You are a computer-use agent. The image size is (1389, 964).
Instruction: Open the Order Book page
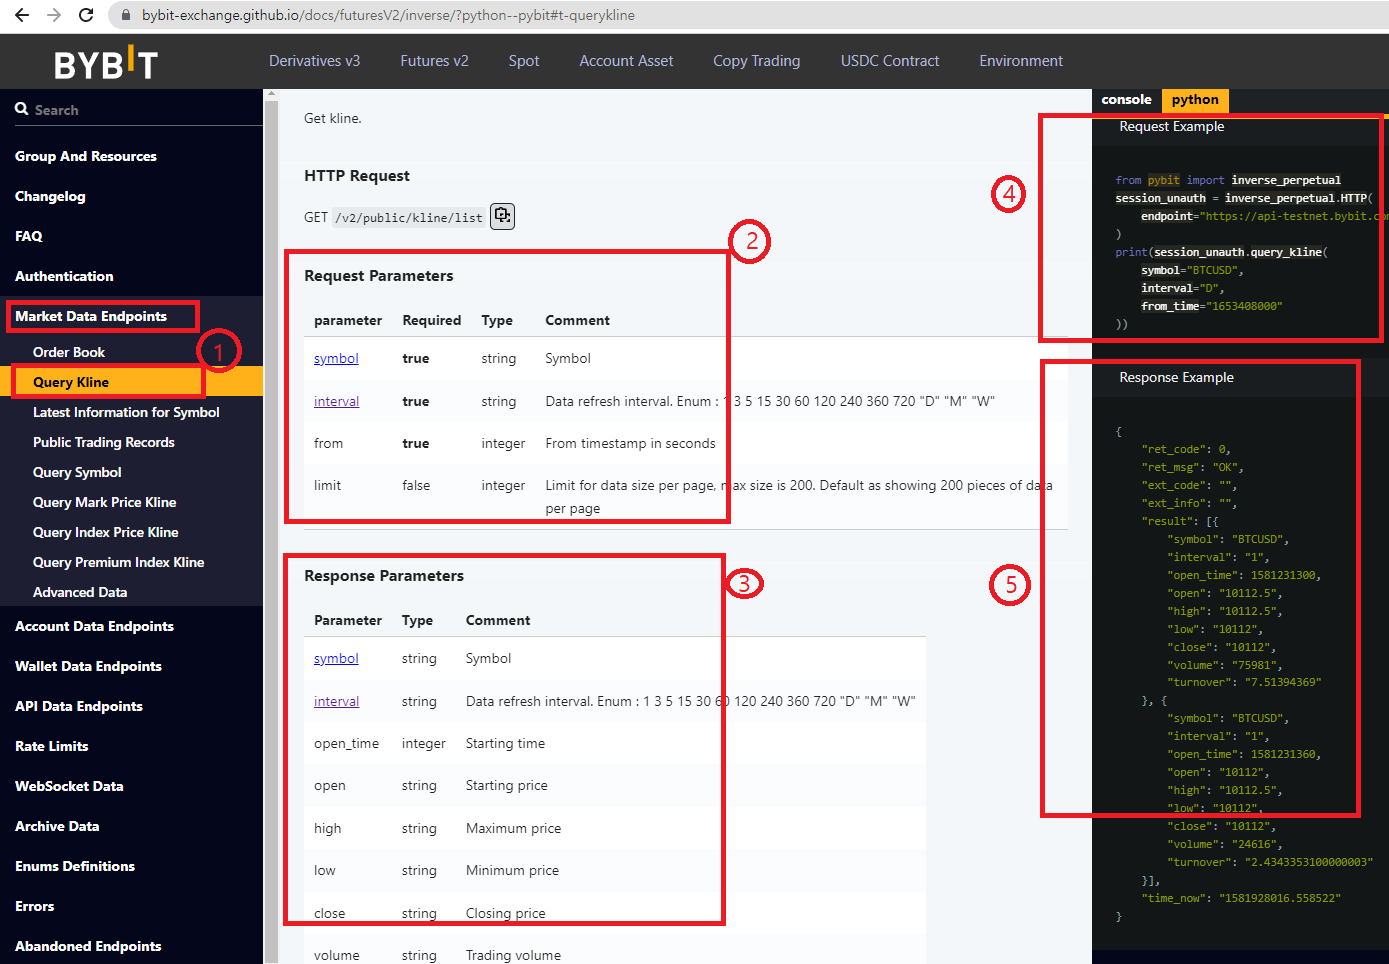(x=69, y=352)
